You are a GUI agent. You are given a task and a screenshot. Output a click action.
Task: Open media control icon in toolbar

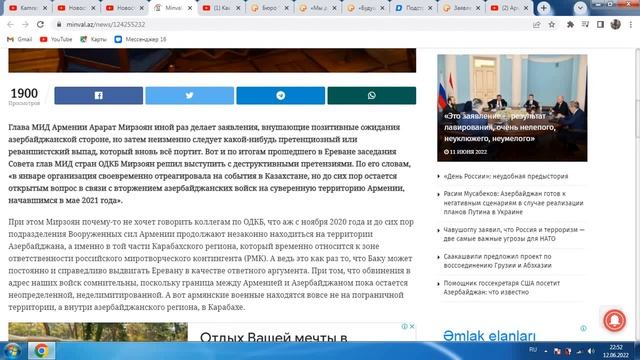(x=585, y=24)
